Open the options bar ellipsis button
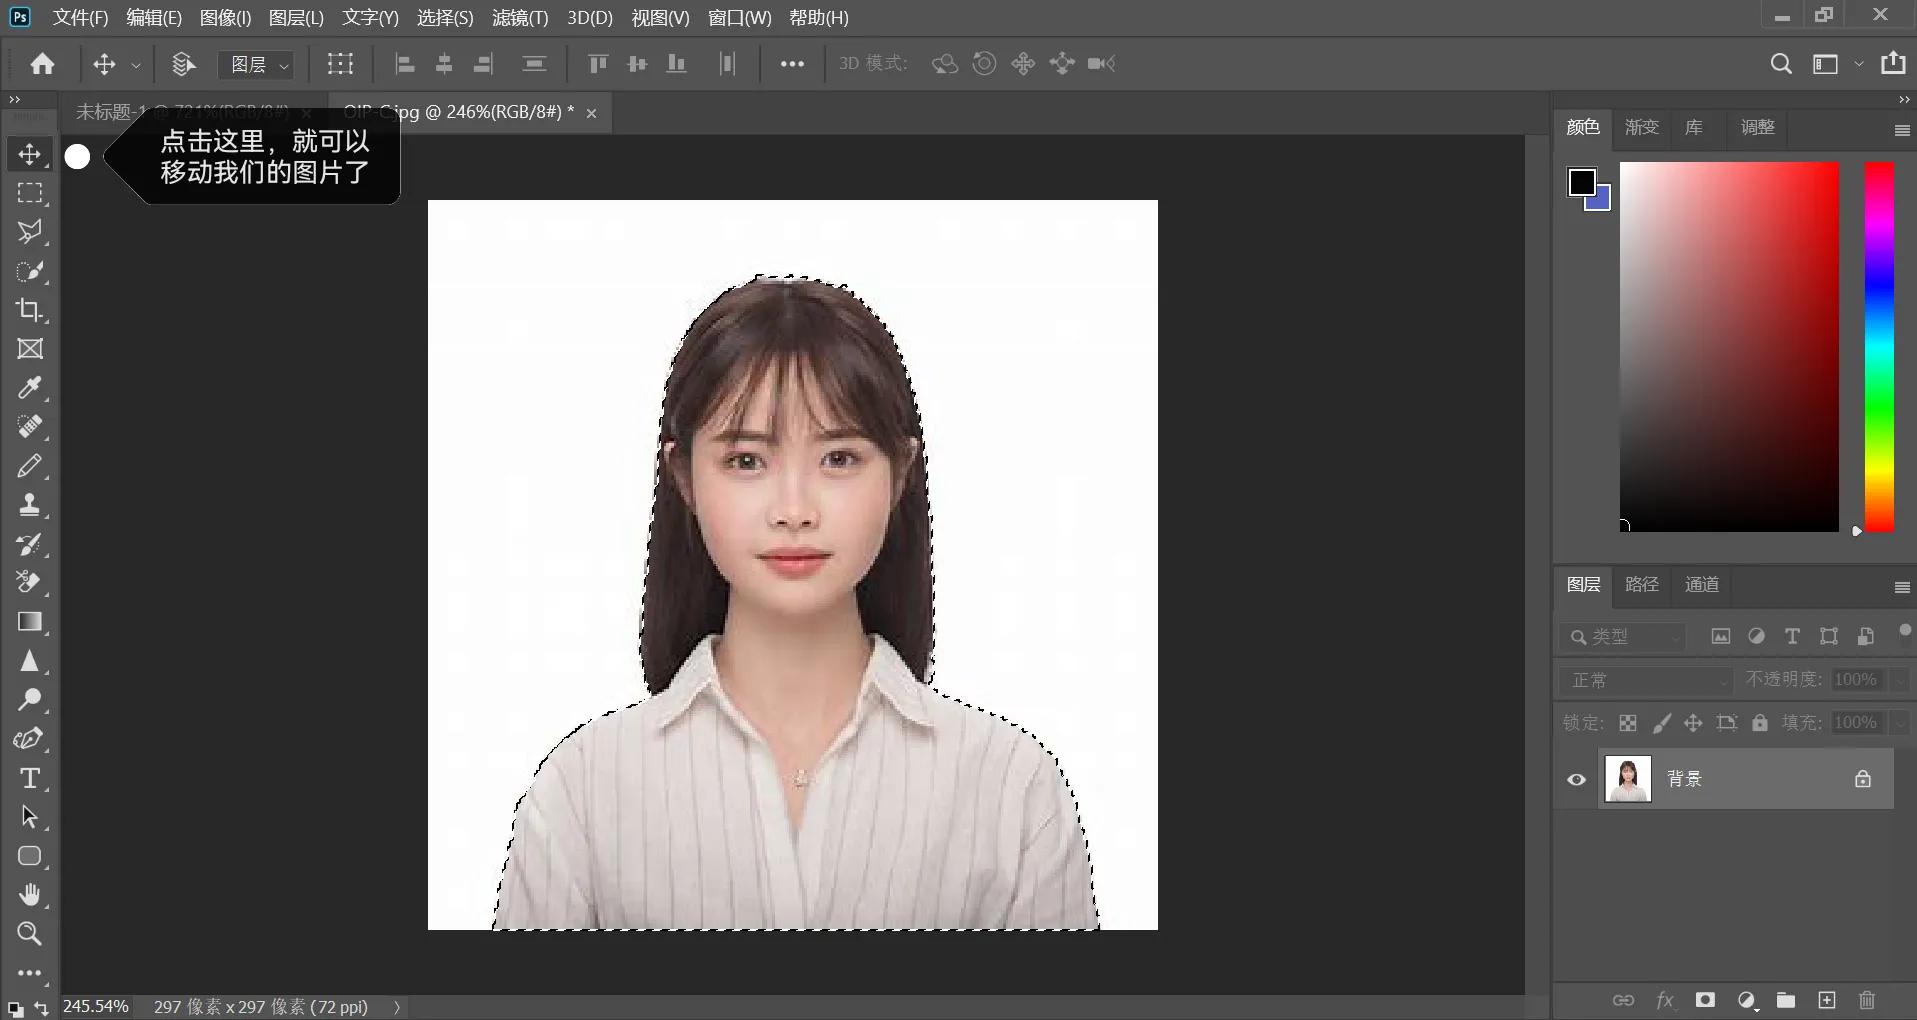1917x1020 pixels. coord(793,63)
